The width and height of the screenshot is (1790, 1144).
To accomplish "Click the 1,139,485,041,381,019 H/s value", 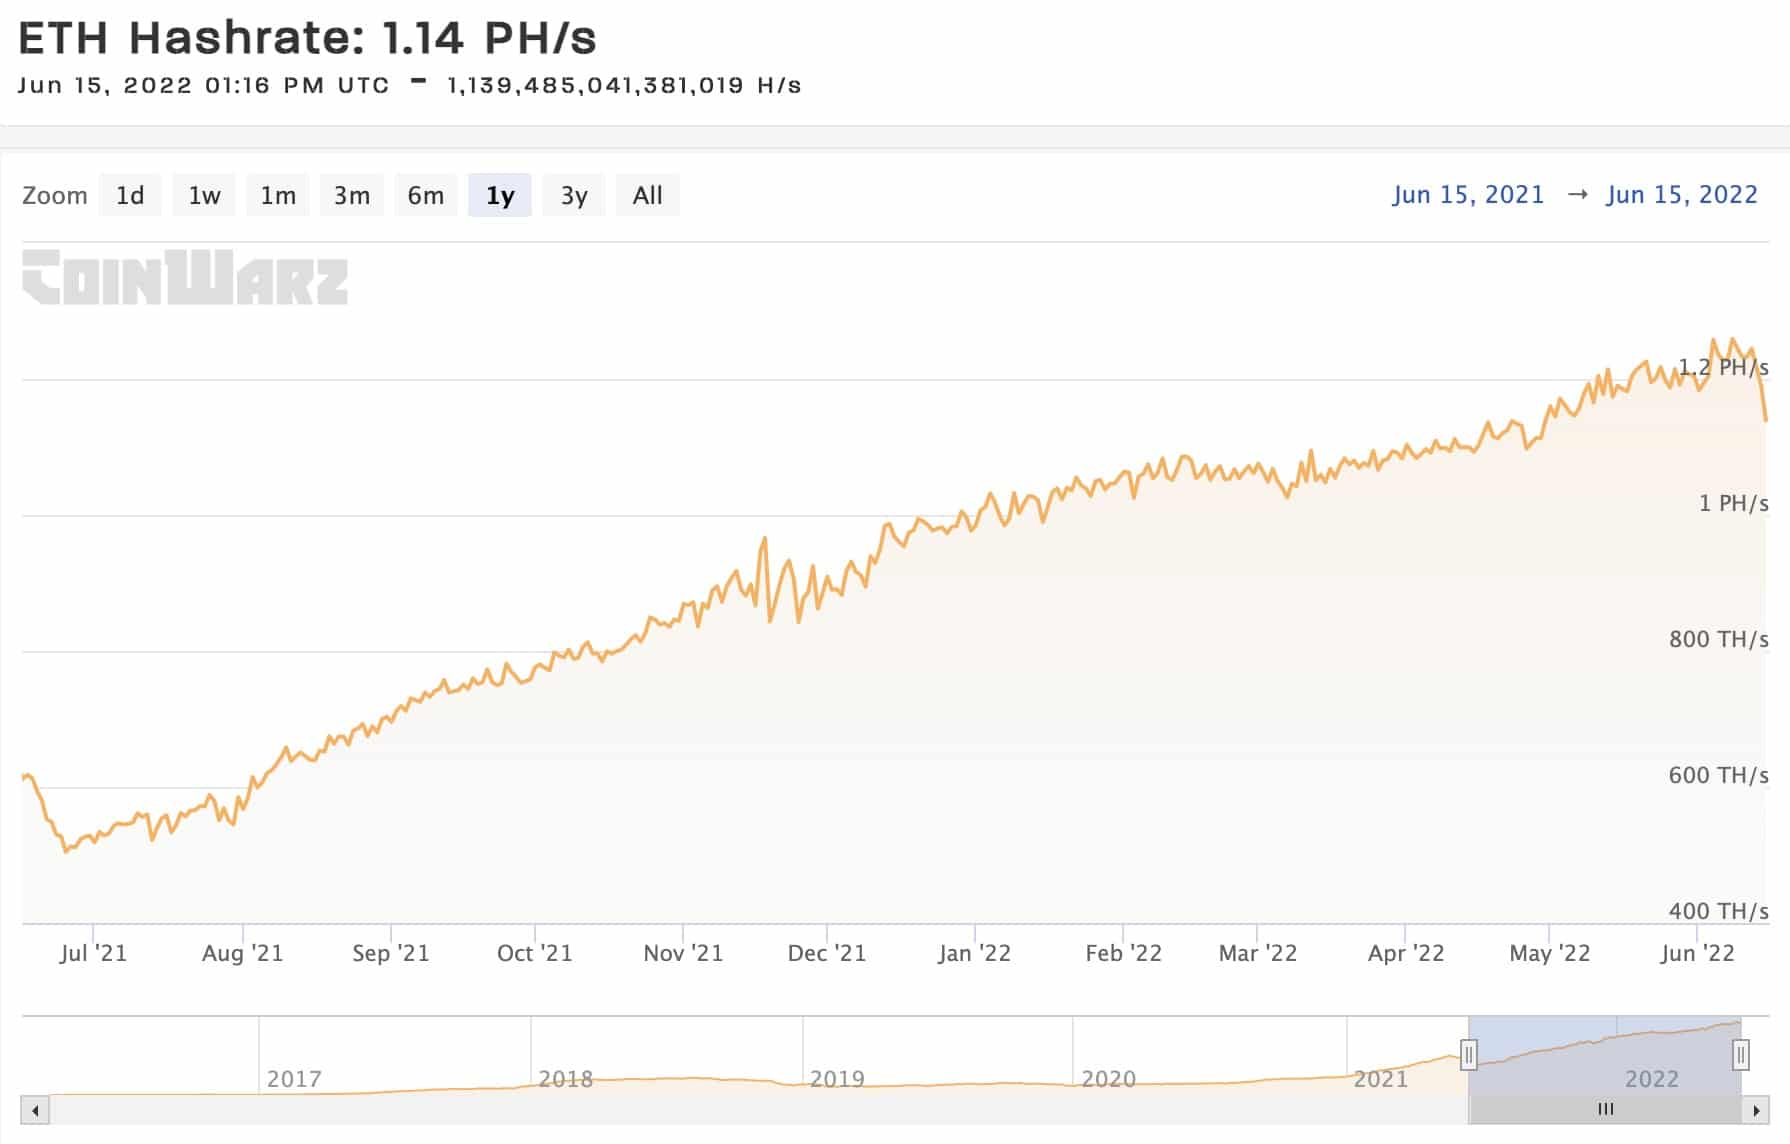I will point(624,86).
